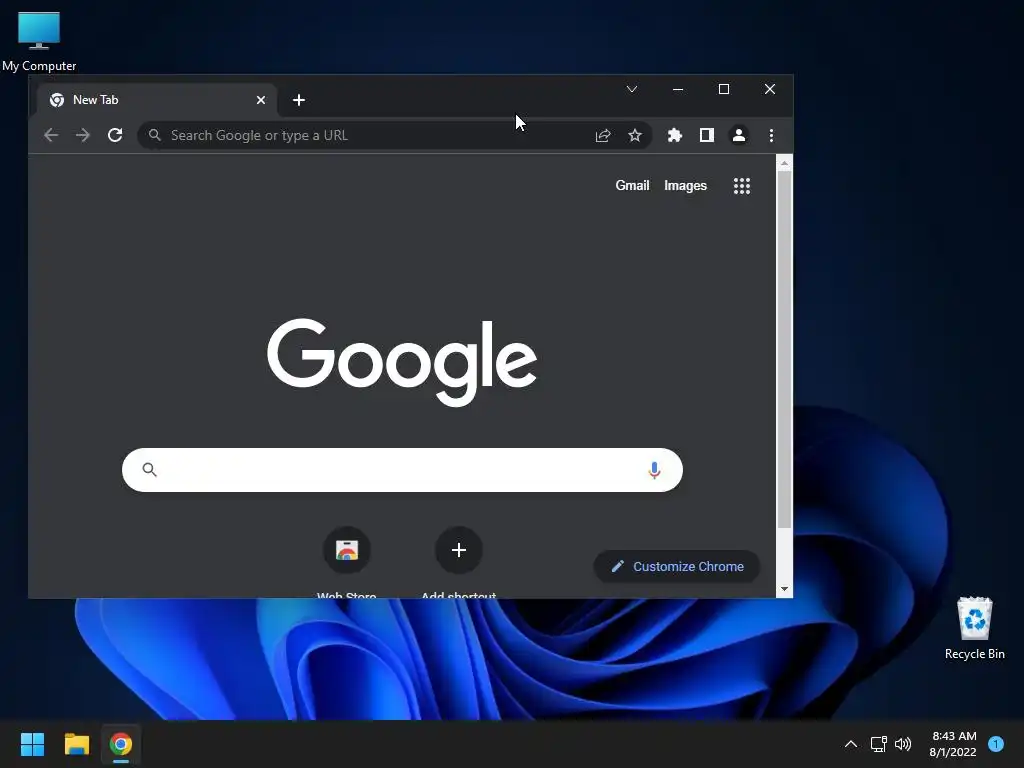Viewport: 1024px width, 768px height.
Task: Open a new tab with plus button
Action: point(299,100)
